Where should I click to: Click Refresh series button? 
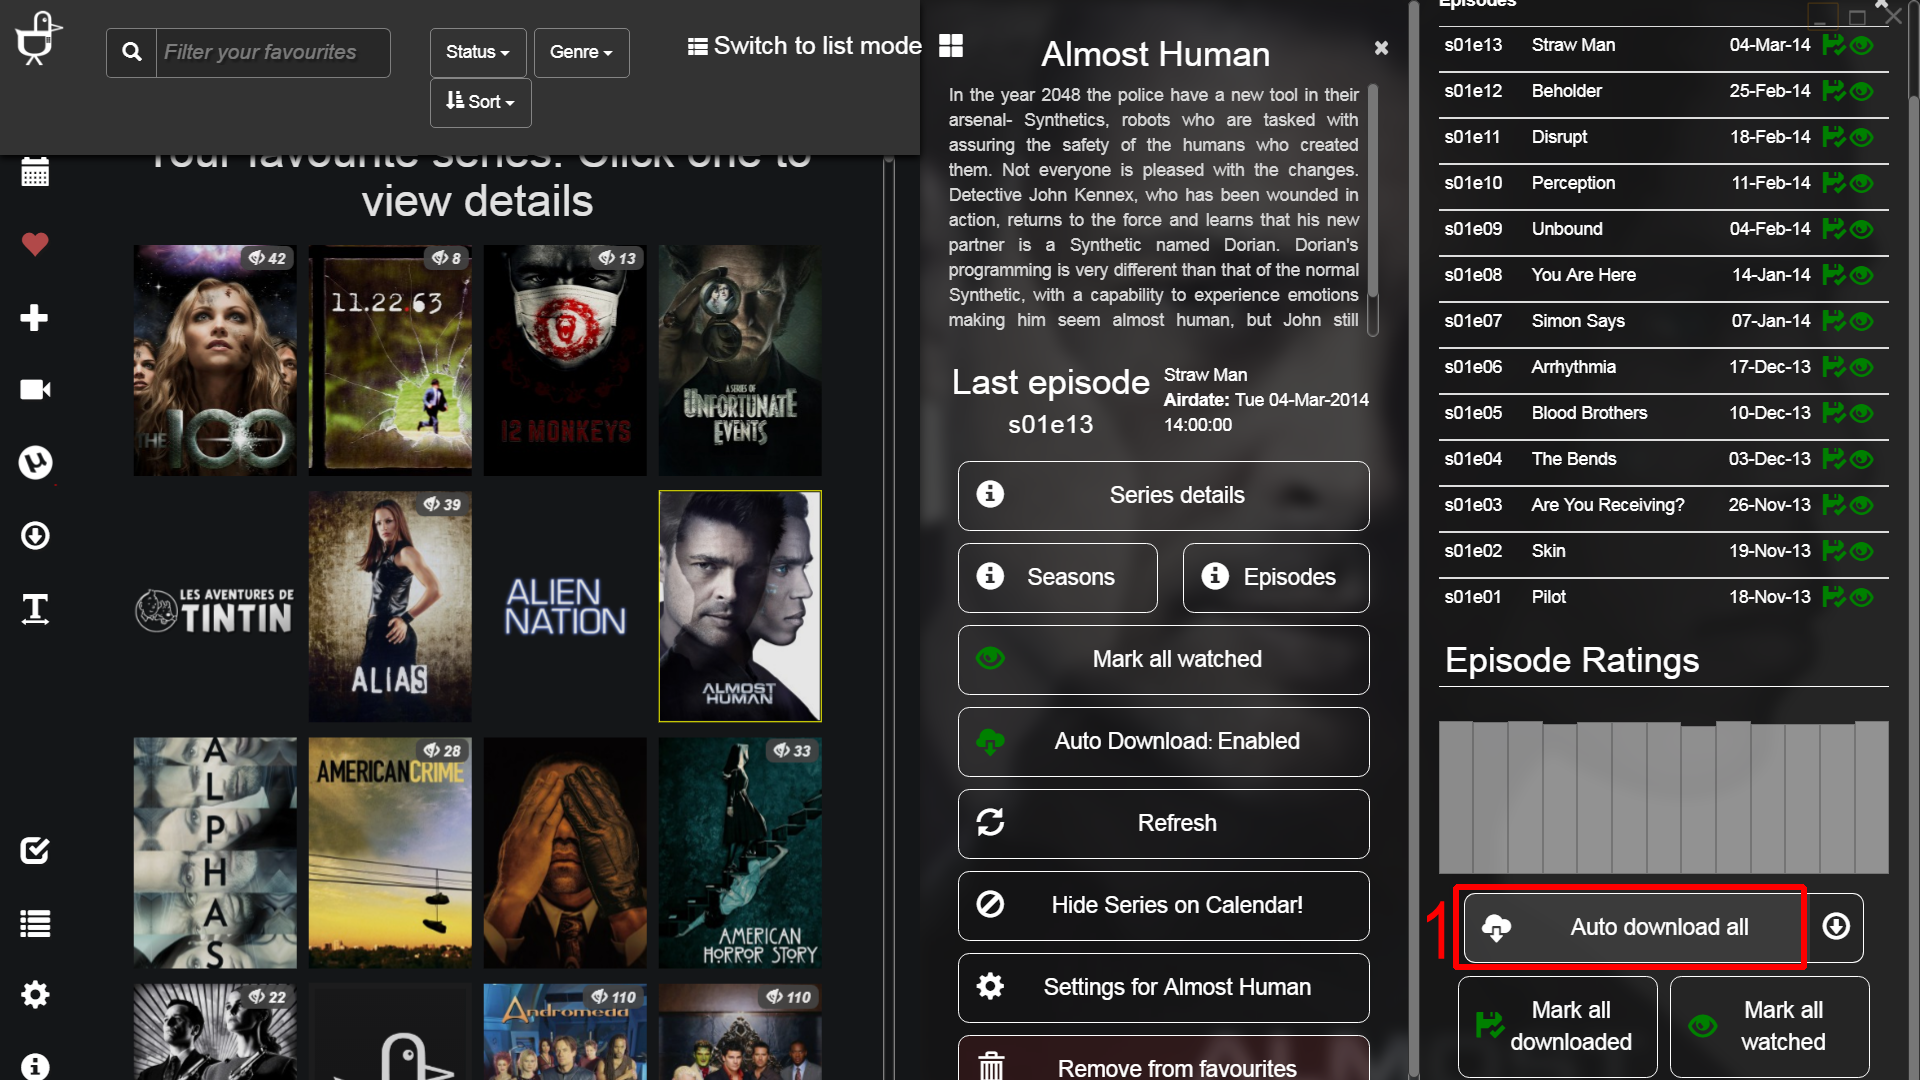1163,823
